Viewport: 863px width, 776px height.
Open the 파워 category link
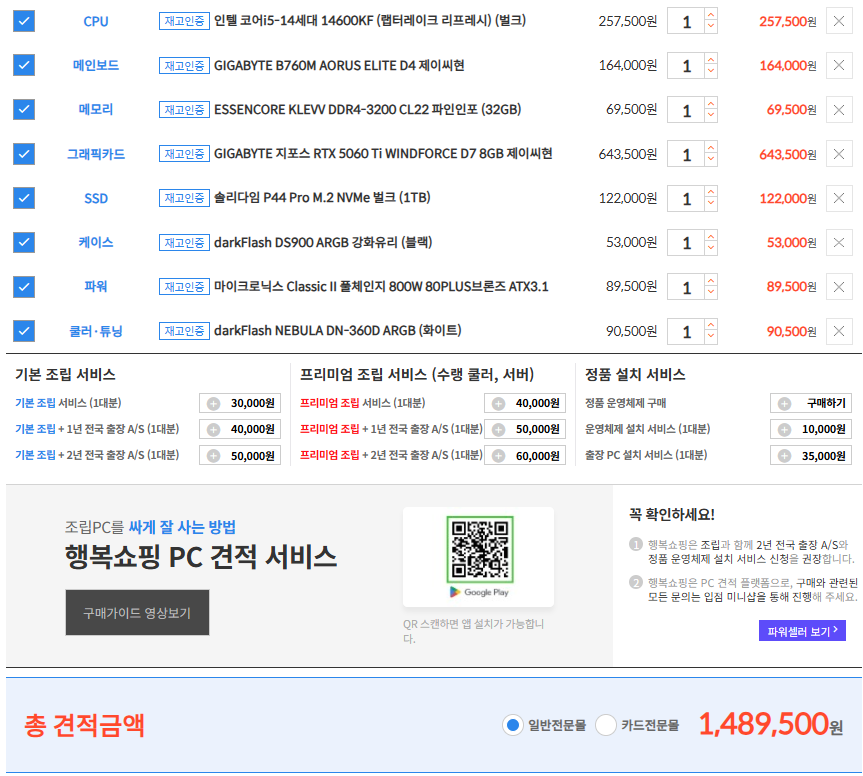coord(96,287)
